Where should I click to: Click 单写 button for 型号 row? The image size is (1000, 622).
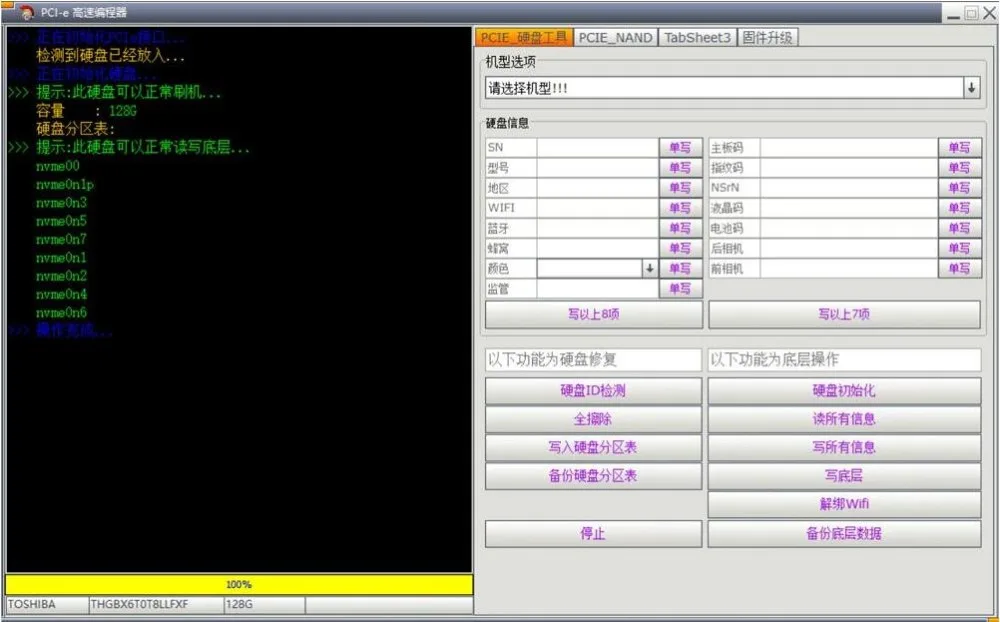coord(680,168)
